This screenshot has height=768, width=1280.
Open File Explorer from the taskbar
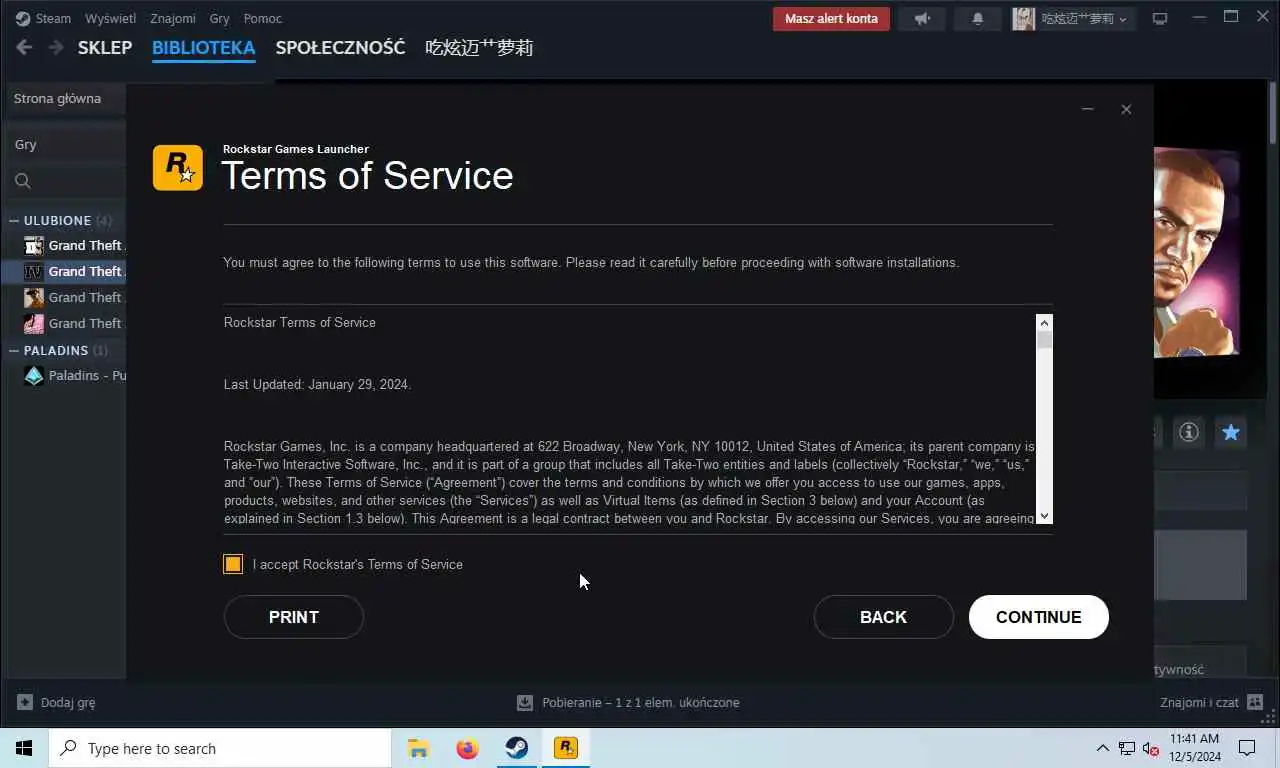coord(418,748)
